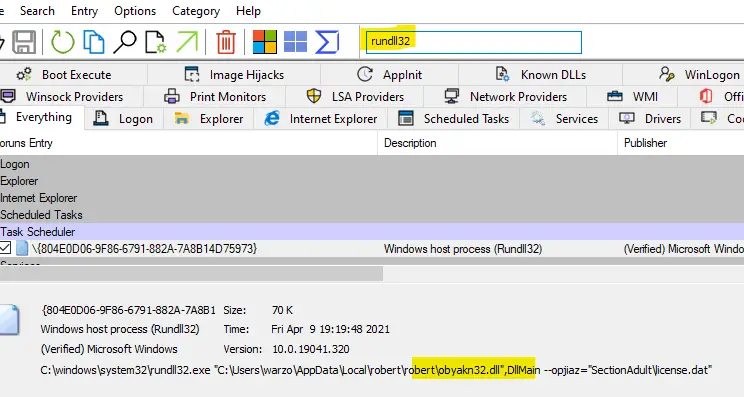
Task: Select the Explorer category row in list
Action: point(372,181)
